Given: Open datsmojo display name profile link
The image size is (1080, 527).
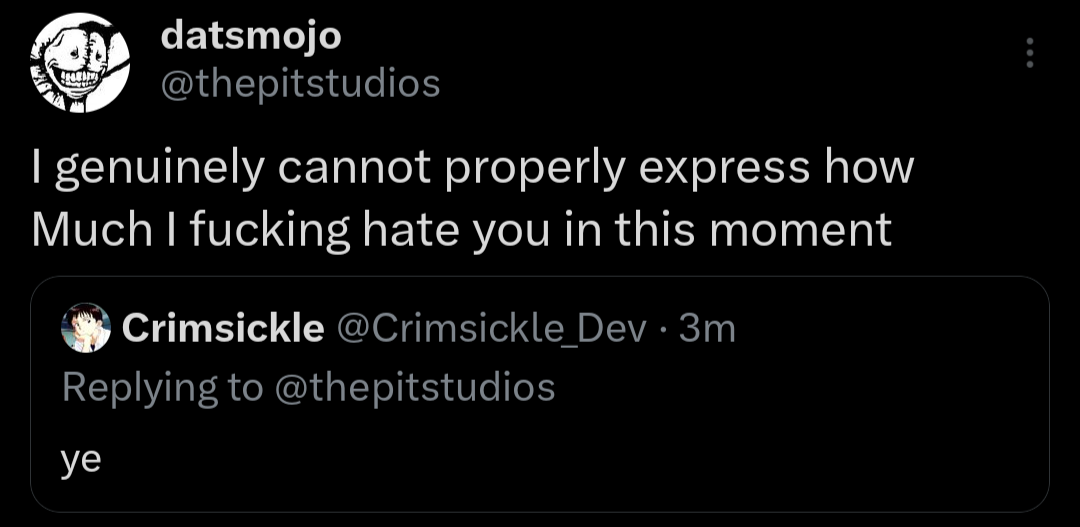Looking at the screenshot, I should (x=250, y=37).
